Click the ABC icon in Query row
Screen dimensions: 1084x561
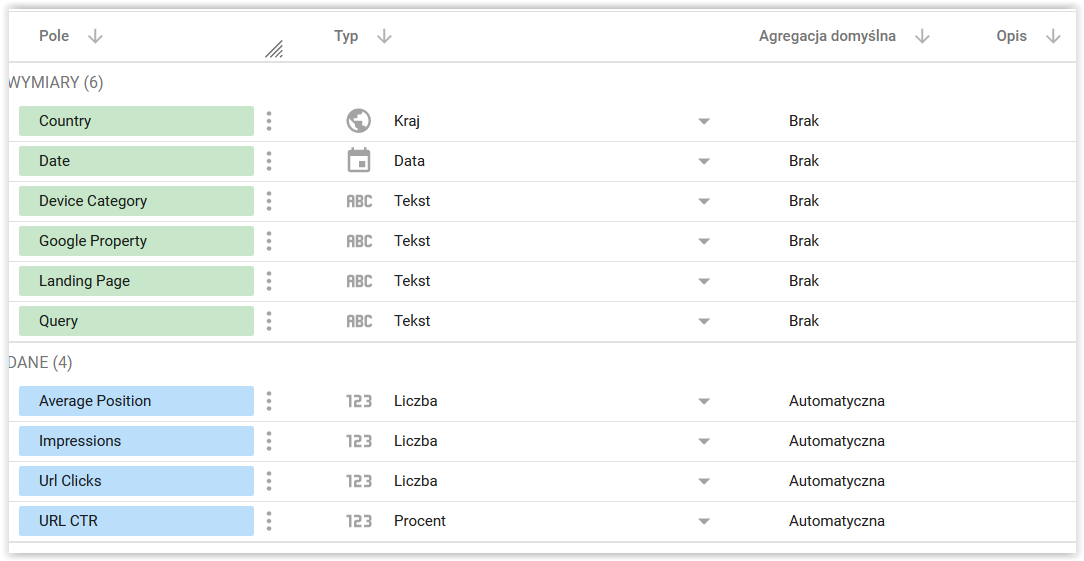(x=359, y=322)
